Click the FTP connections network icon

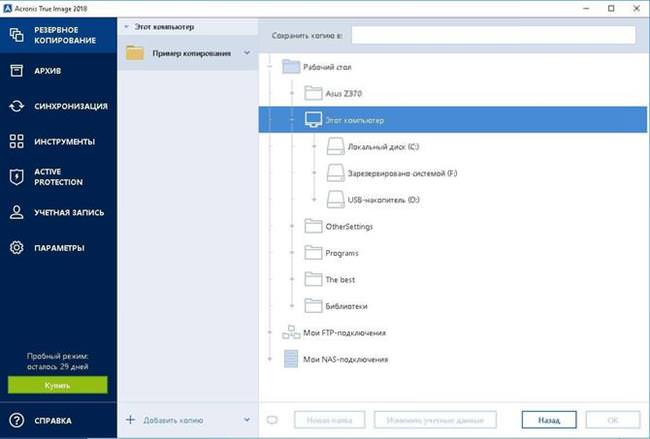pos(291,332)
